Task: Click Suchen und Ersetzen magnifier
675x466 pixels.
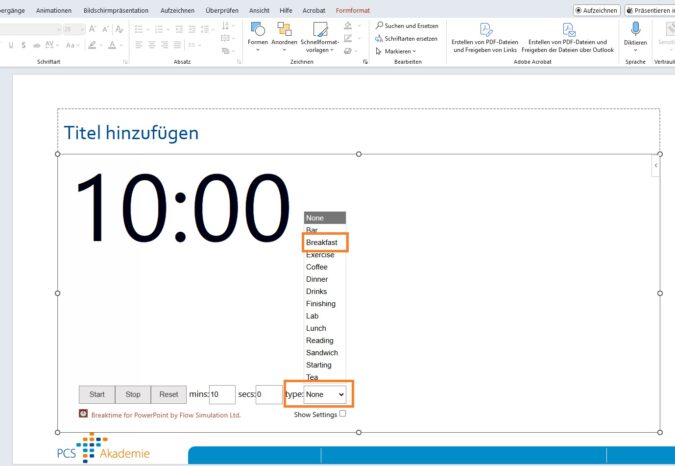Action: point(379,25)
